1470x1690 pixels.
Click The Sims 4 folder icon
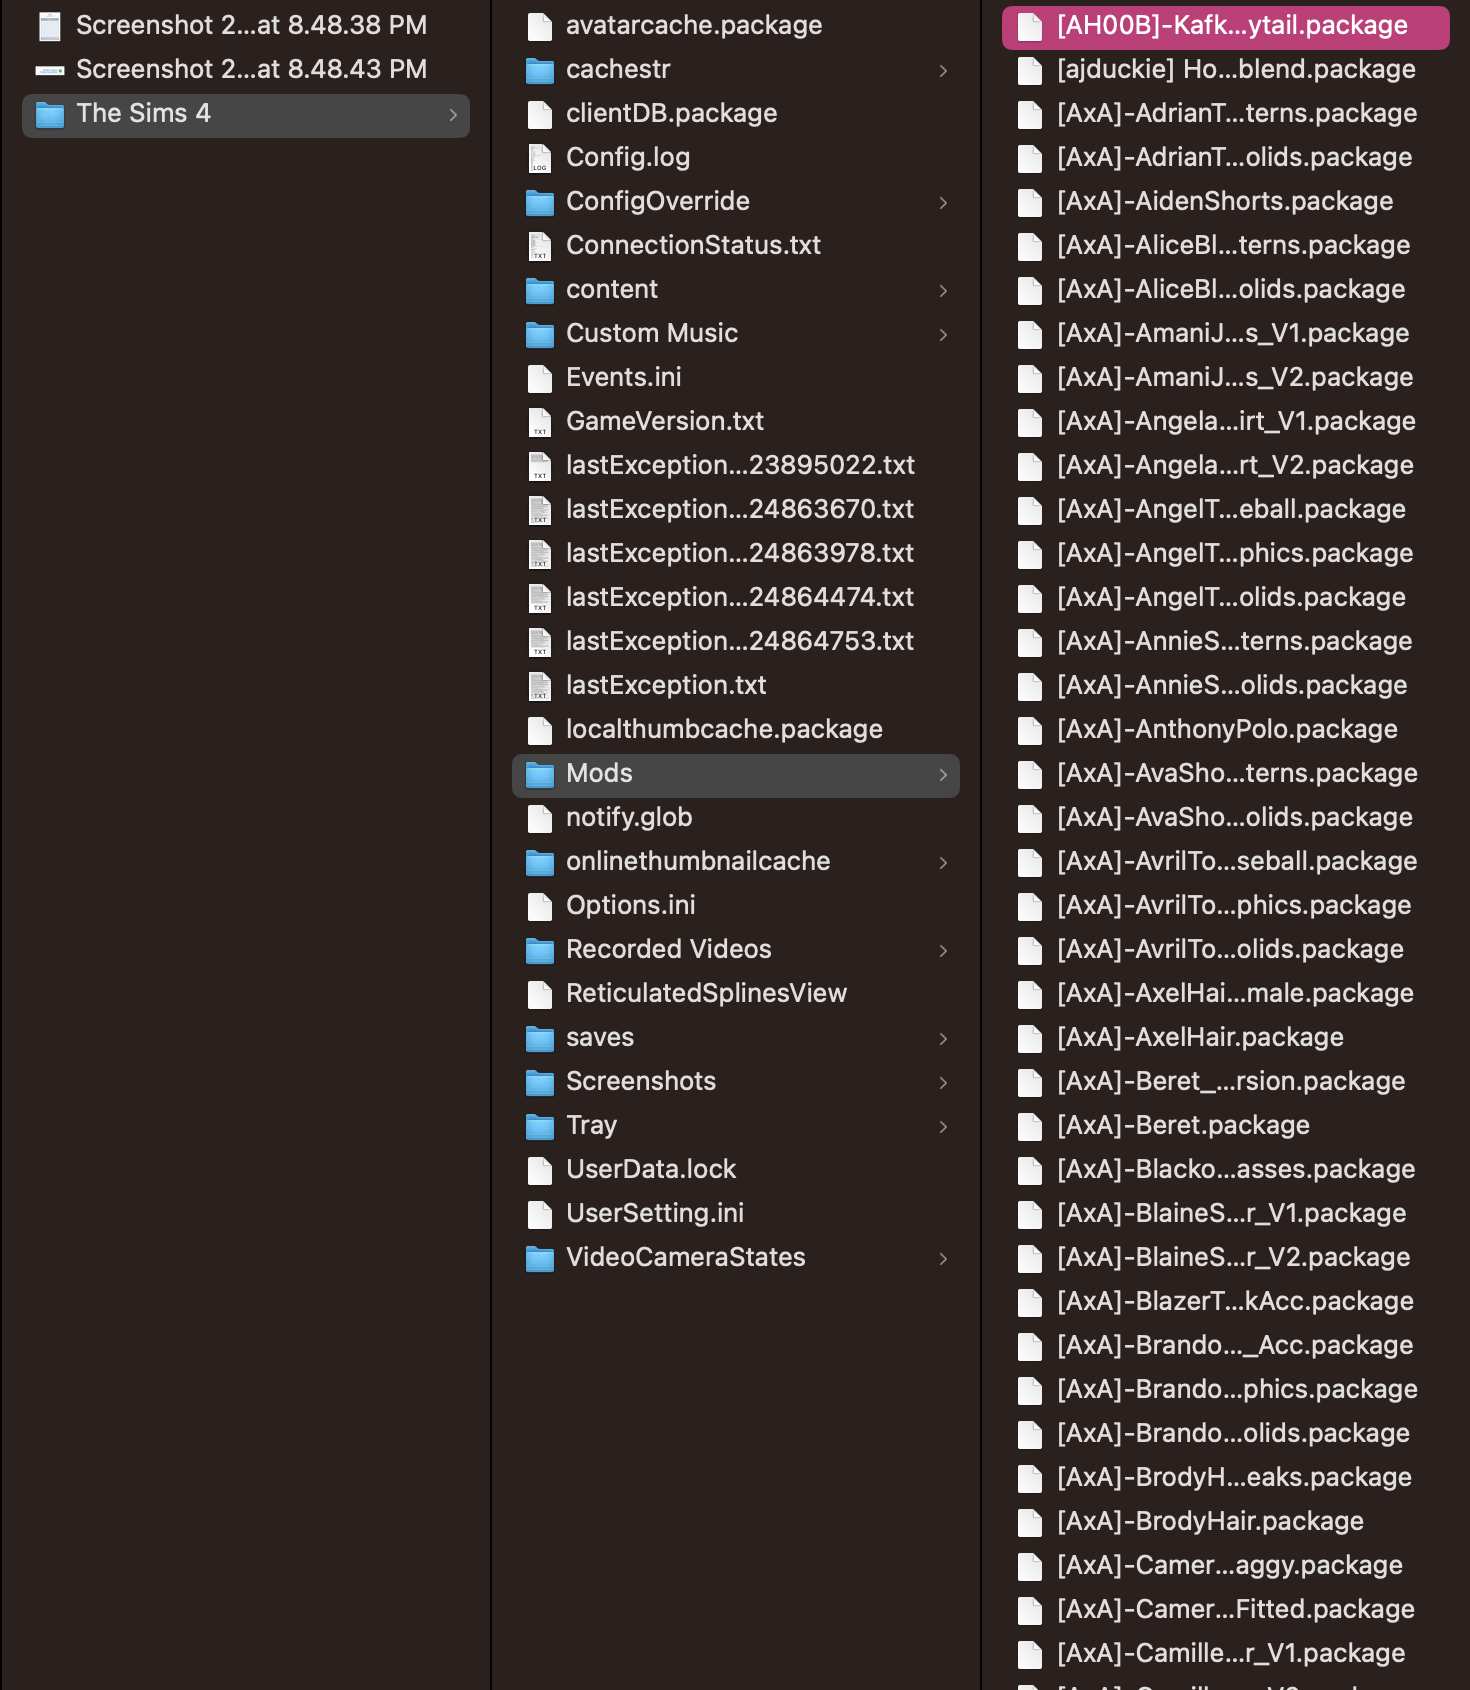(50, 115)
